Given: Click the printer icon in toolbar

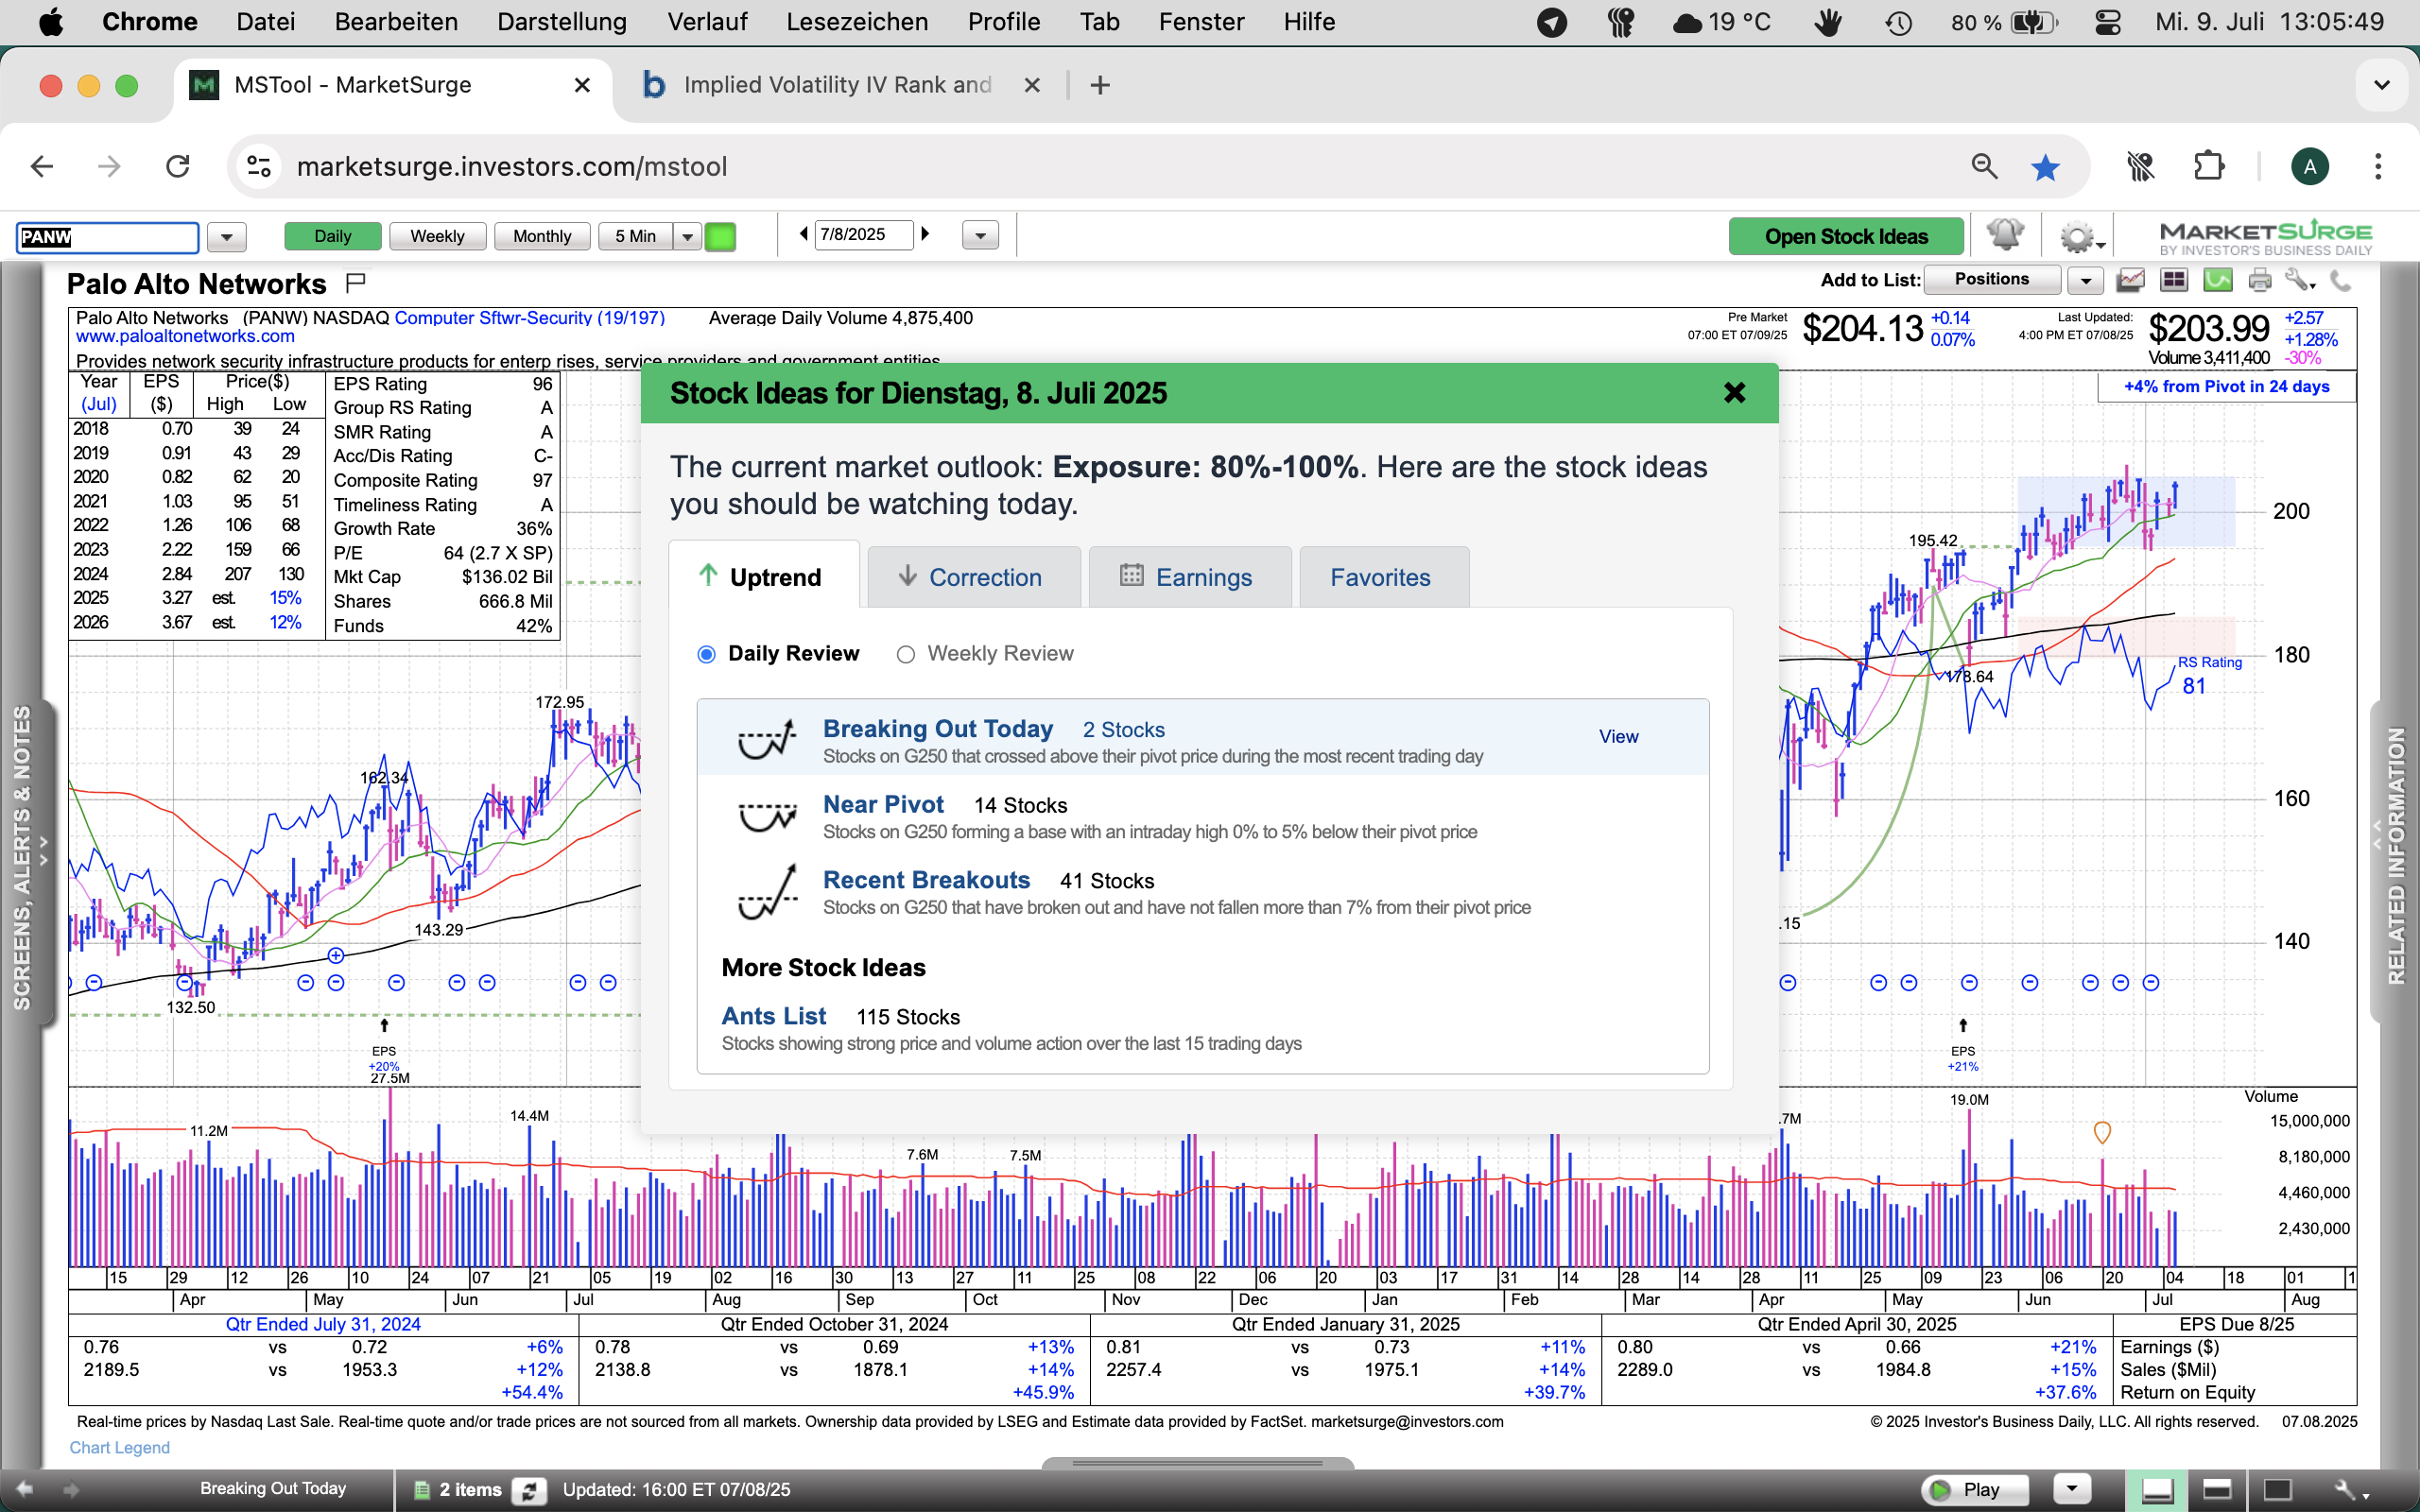Looking at the screenshot, I should click(x=2260, y=281).
